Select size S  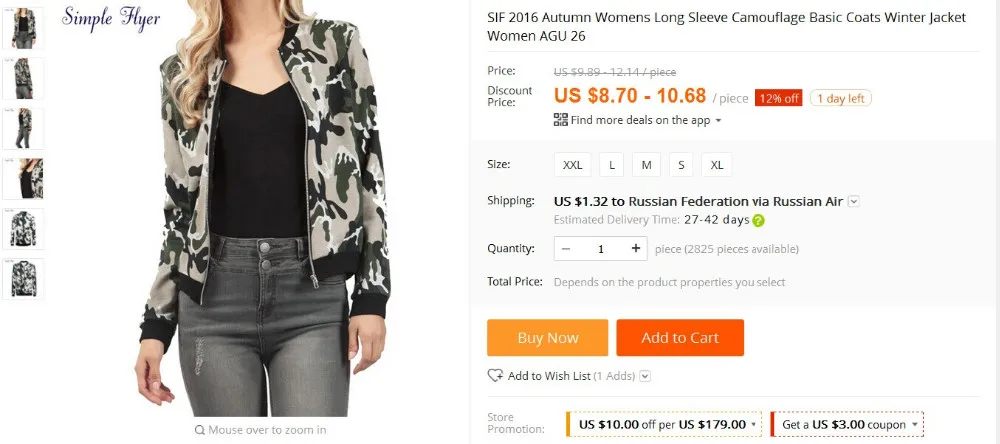click(x=680, y=165)
